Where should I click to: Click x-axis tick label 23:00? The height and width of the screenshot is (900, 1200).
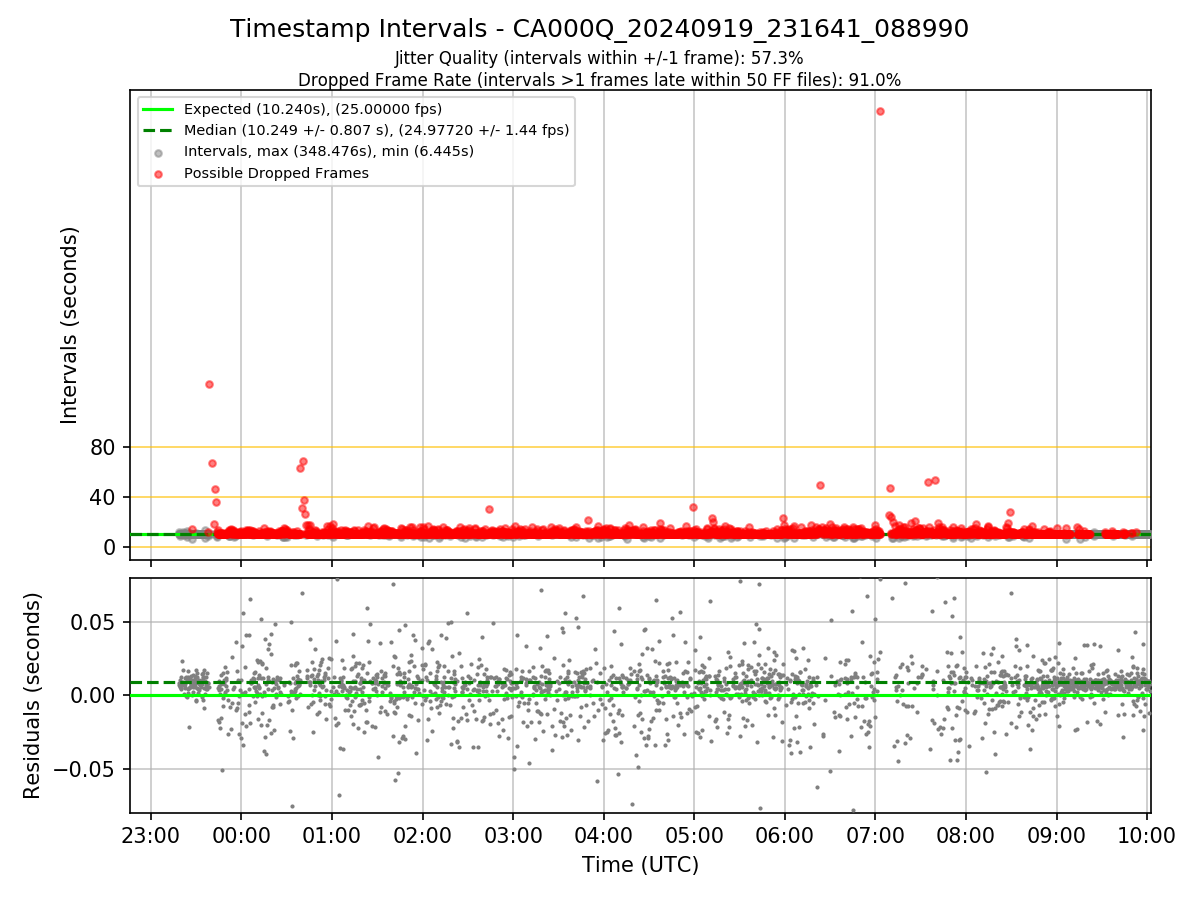(x=151, y=837)
